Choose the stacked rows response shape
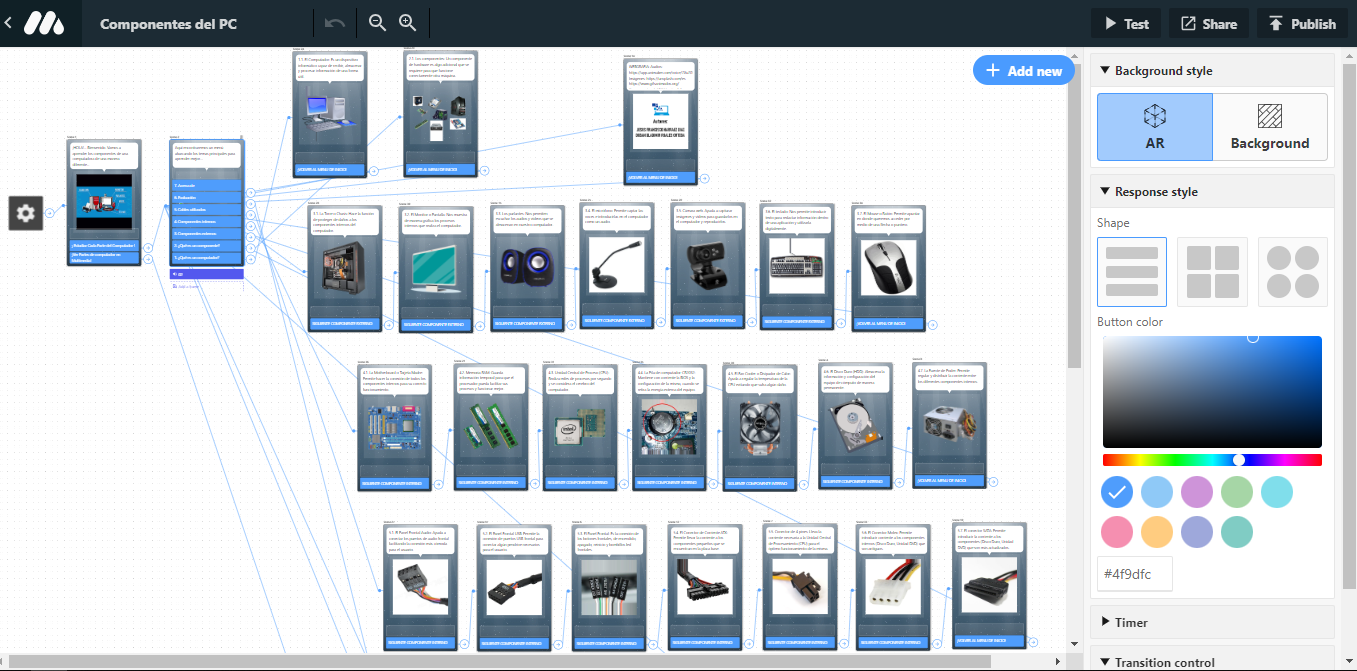The image size is (1357, 671). coord(1131,271)
